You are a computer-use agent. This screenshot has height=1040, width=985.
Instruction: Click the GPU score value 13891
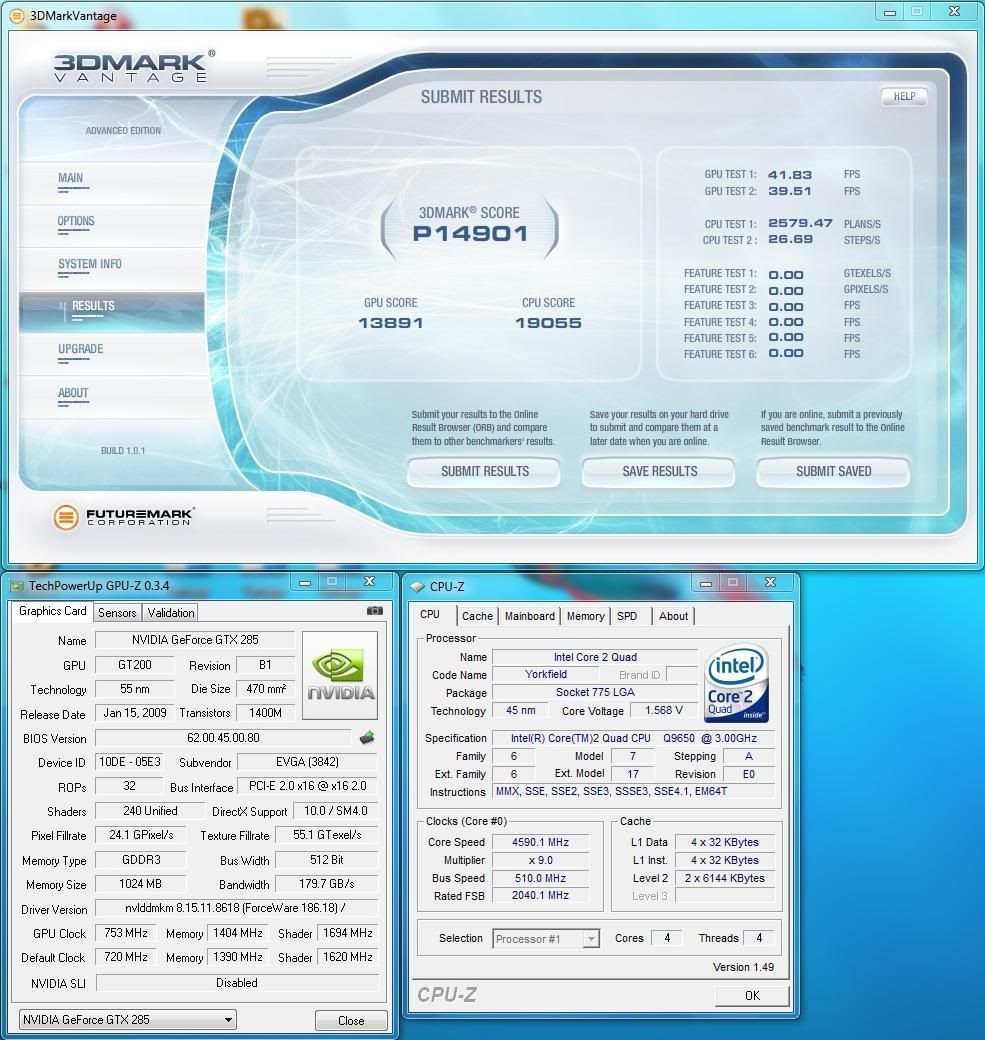coord(391,323)
